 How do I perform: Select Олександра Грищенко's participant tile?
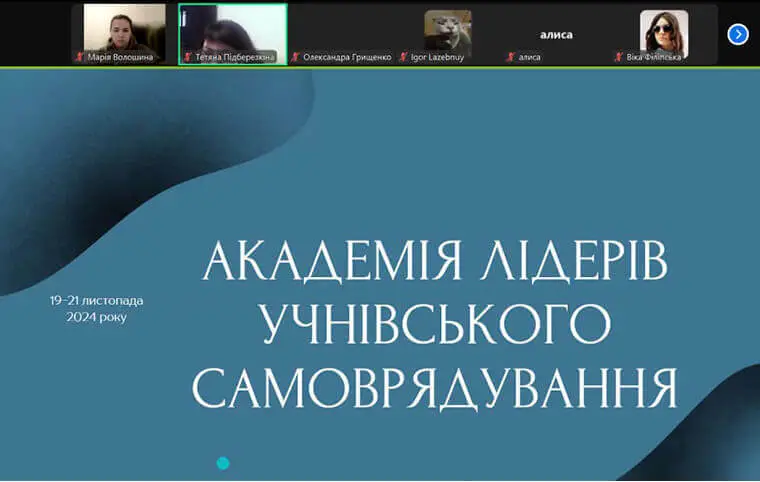pos(341,34)
